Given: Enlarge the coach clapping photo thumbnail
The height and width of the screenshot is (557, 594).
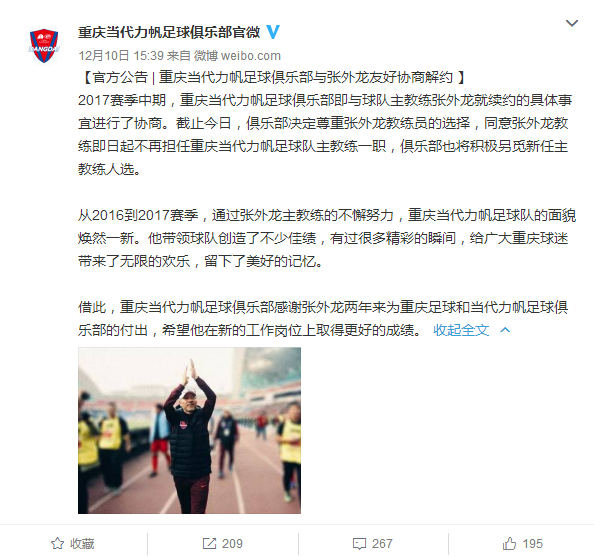Looking at the screenshot, I should pos(189,430).
